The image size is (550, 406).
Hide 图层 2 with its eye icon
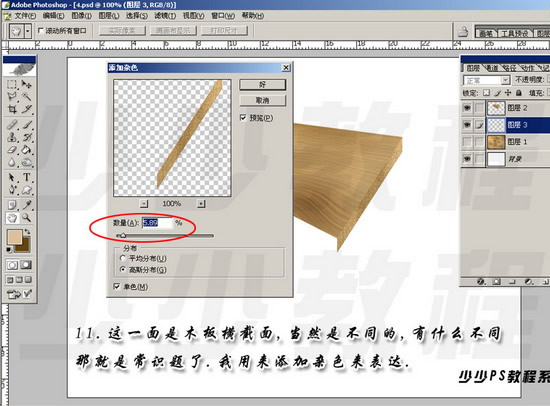click(x=467, y=108)
